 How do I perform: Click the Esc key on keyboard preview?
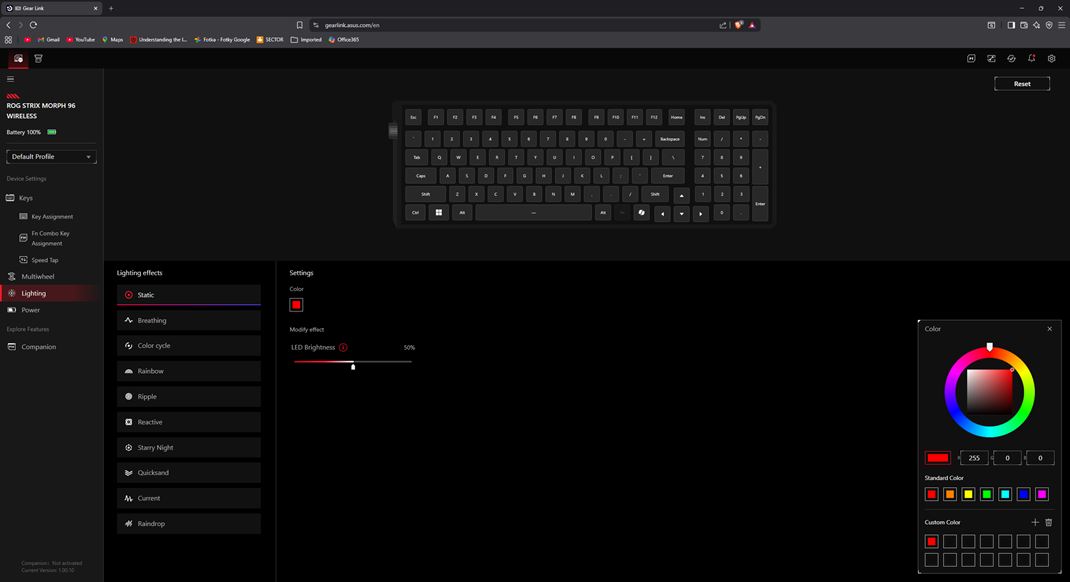pos(413,117)
